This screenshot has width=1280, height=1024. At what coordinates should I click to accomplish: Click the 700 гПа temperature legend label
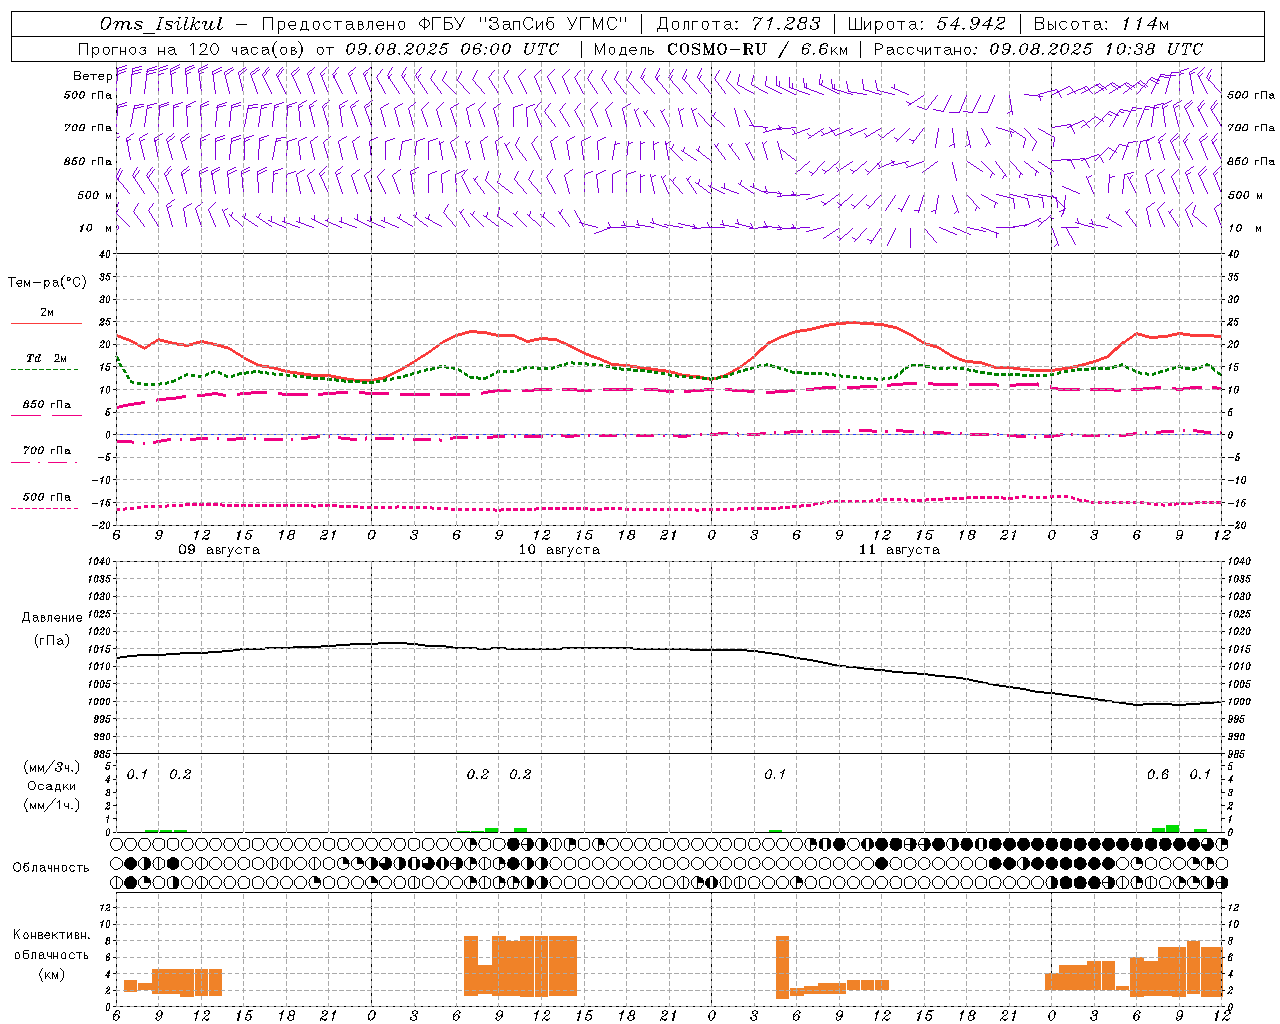tap(47, 451)
